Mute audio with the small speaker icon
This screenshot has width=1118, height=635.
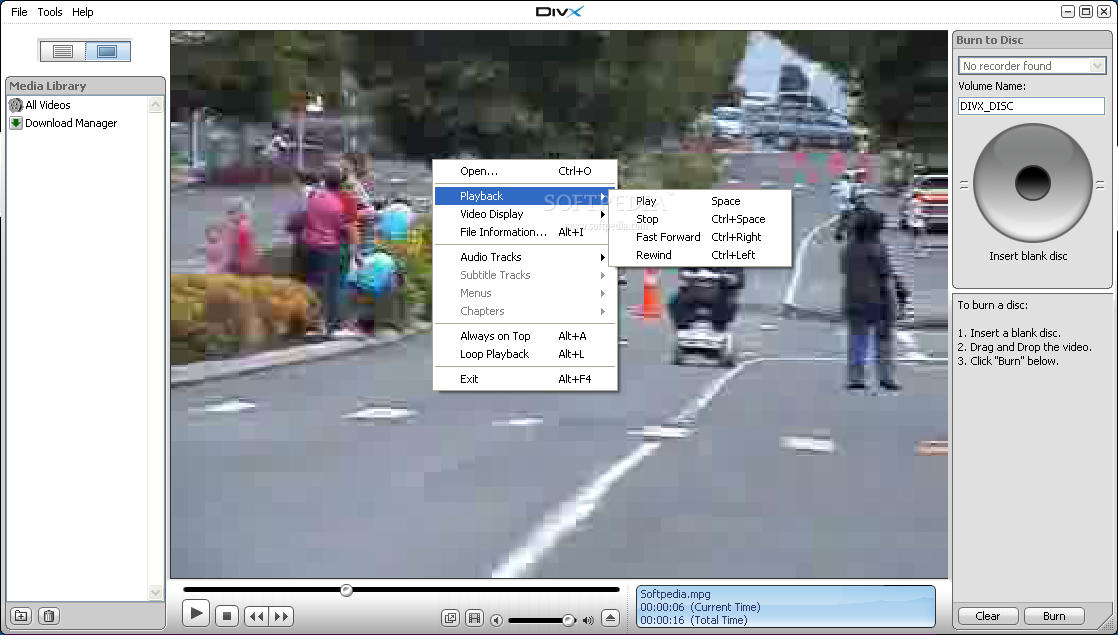click(x=496, y=620)
